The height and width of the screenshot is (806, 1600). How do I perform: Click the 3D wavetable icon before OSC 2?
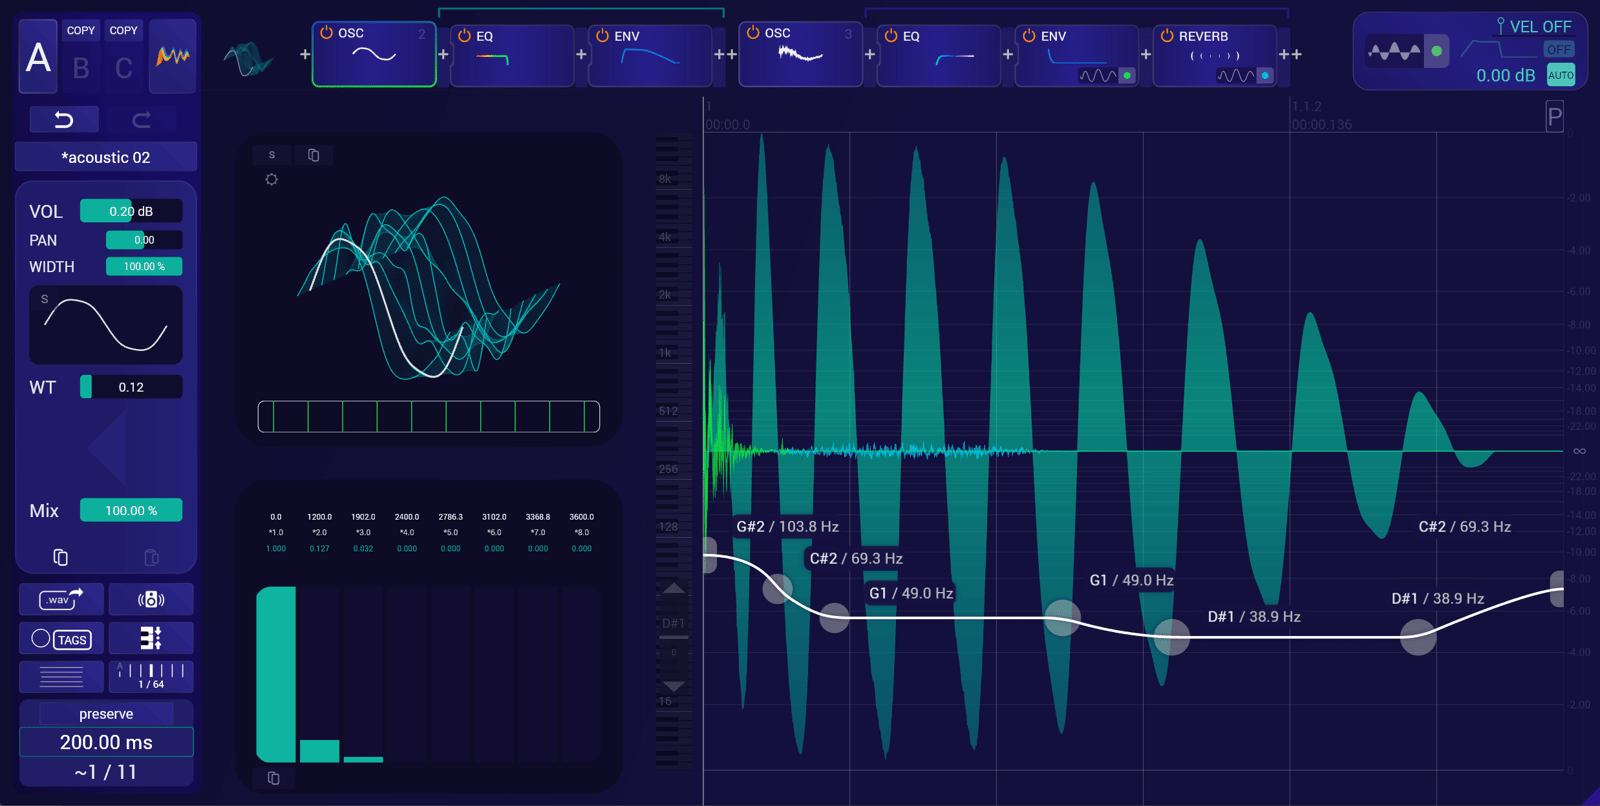point(248,58)
